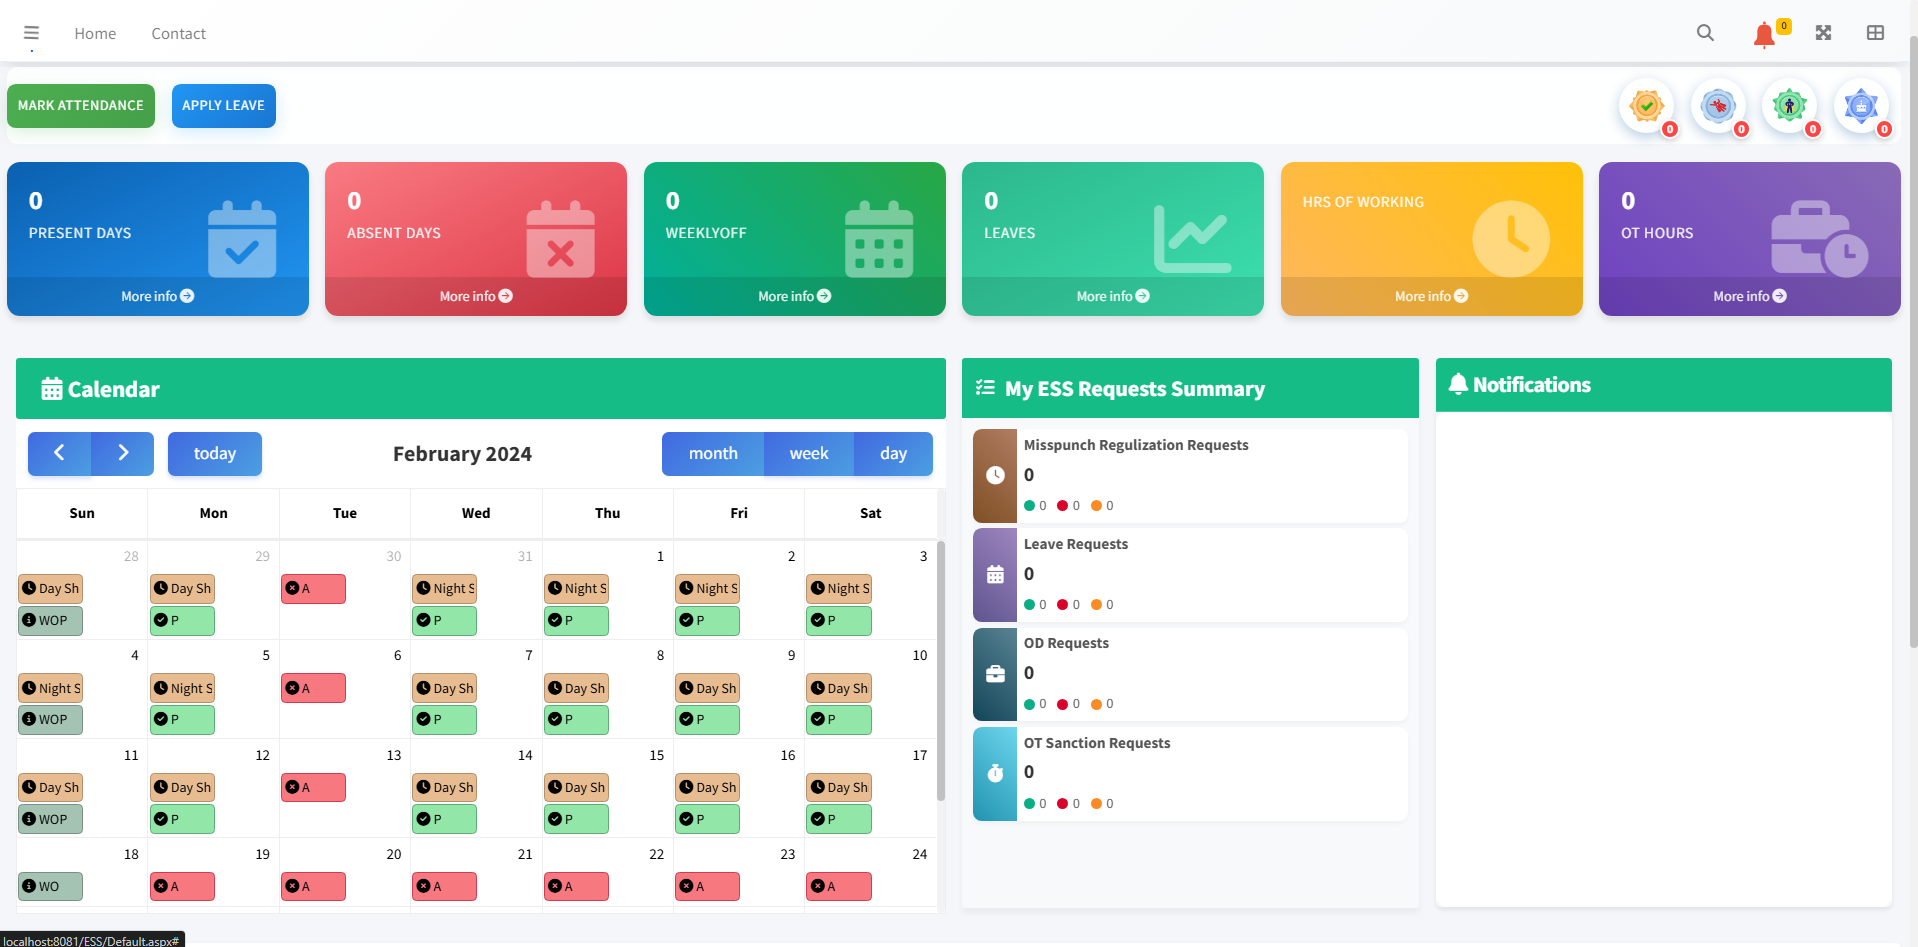Go to the next month with right chevron

pyautogui.click(x=122, y=453)
